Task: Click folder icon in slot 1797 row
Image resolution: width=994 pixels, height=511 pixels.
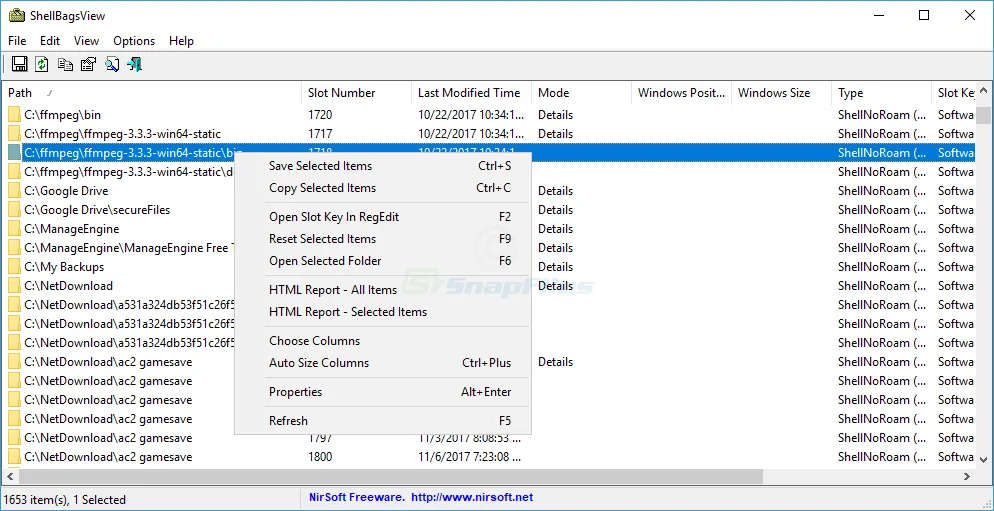Action: click(15, 438)
